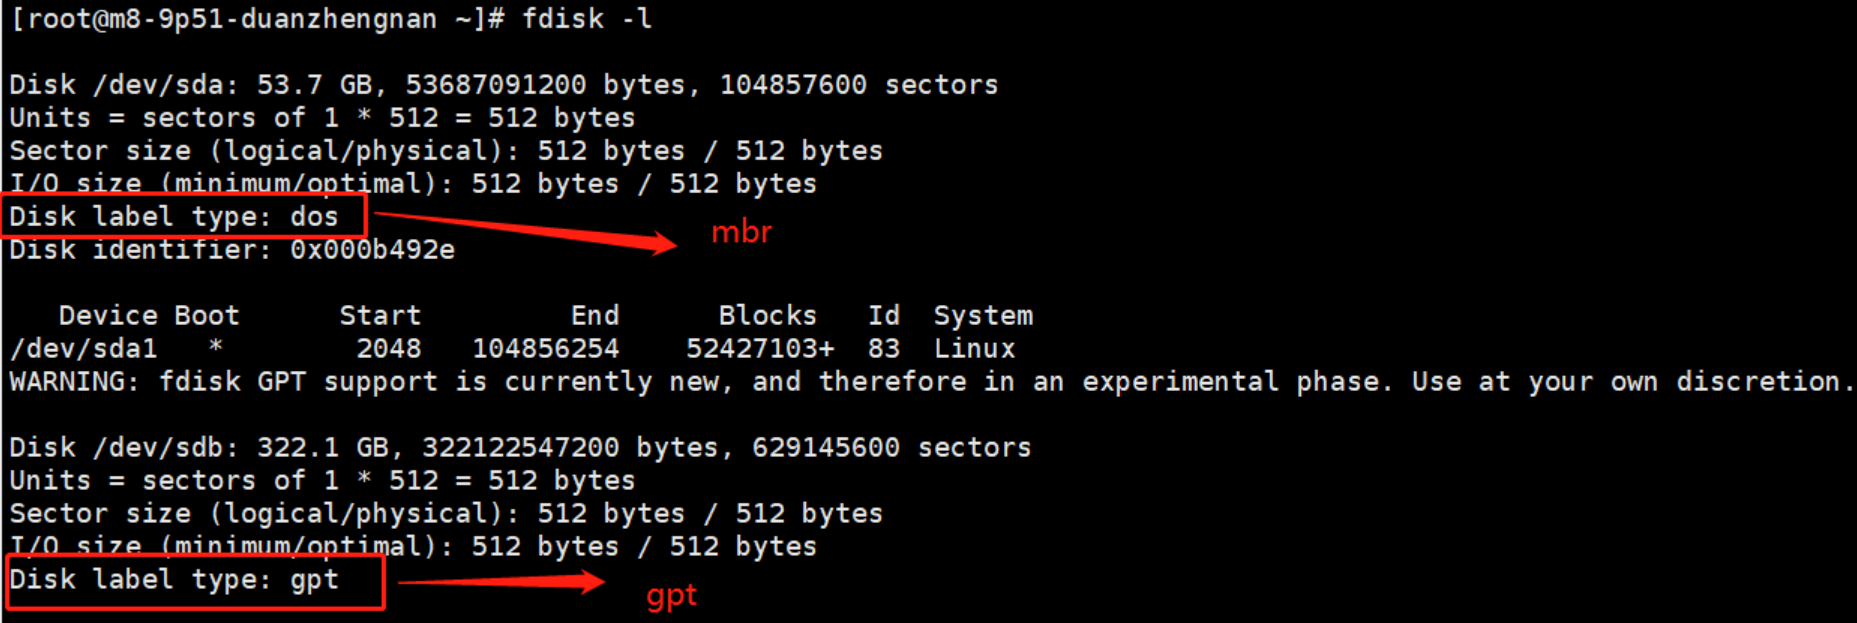
Task: Click the disk identifier 0x000b492e
Action: tap(372, 249)
